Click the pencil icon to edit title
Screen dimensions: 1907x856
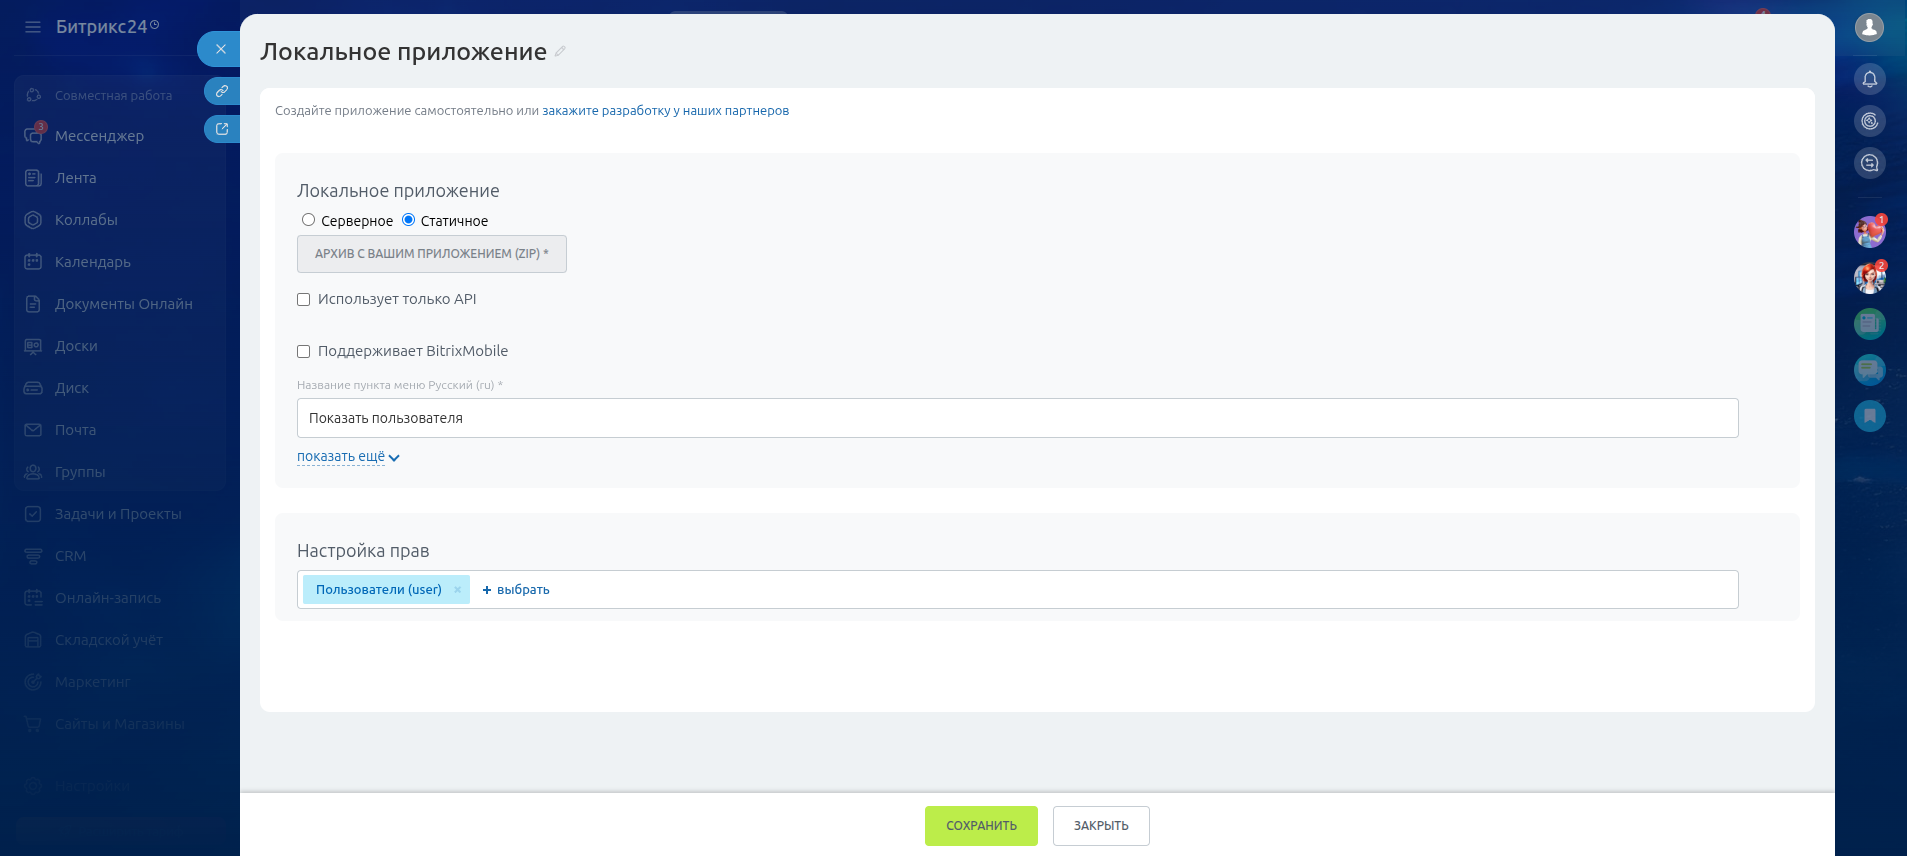(560, 52)
